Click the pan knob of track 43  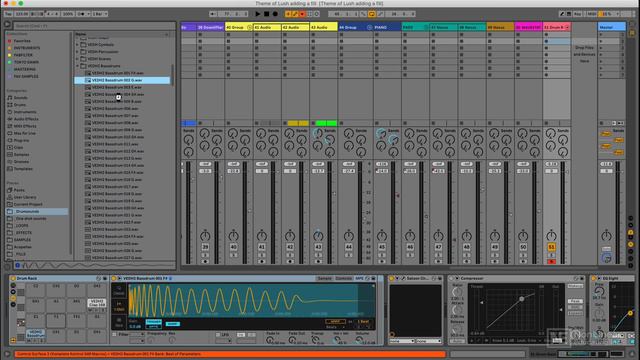point(318,236)
